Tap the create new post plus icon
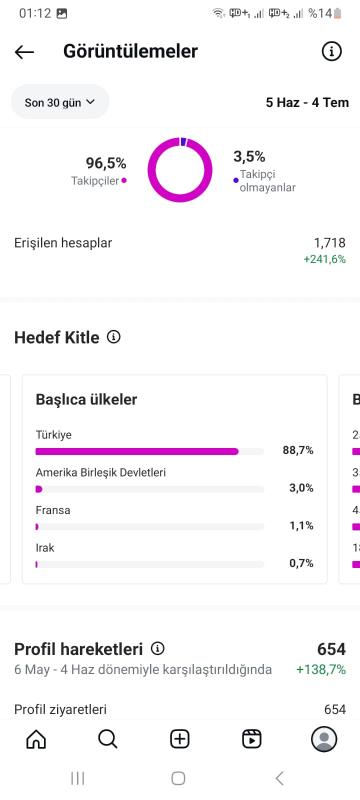The width and height of the screenshot is (360, 800). (x=179, y=738)
